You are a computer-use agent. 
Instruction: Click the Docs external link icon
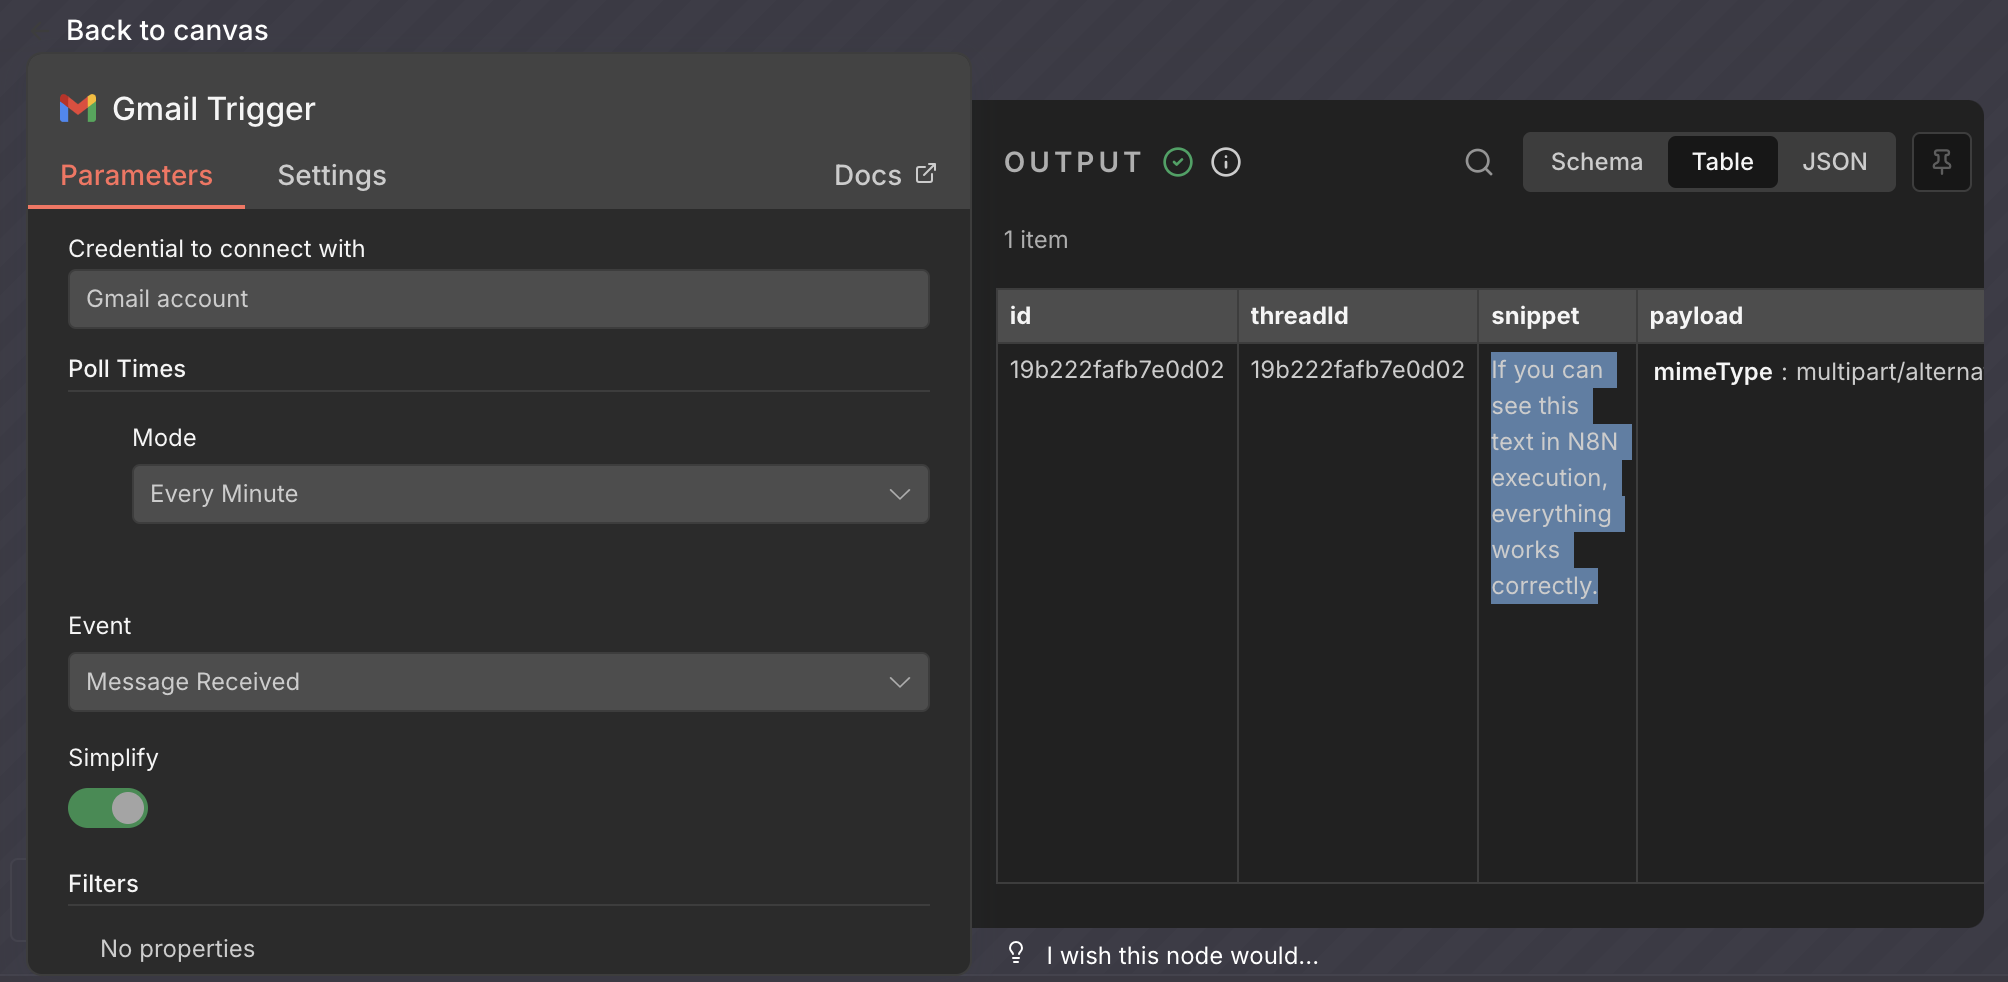926,174
